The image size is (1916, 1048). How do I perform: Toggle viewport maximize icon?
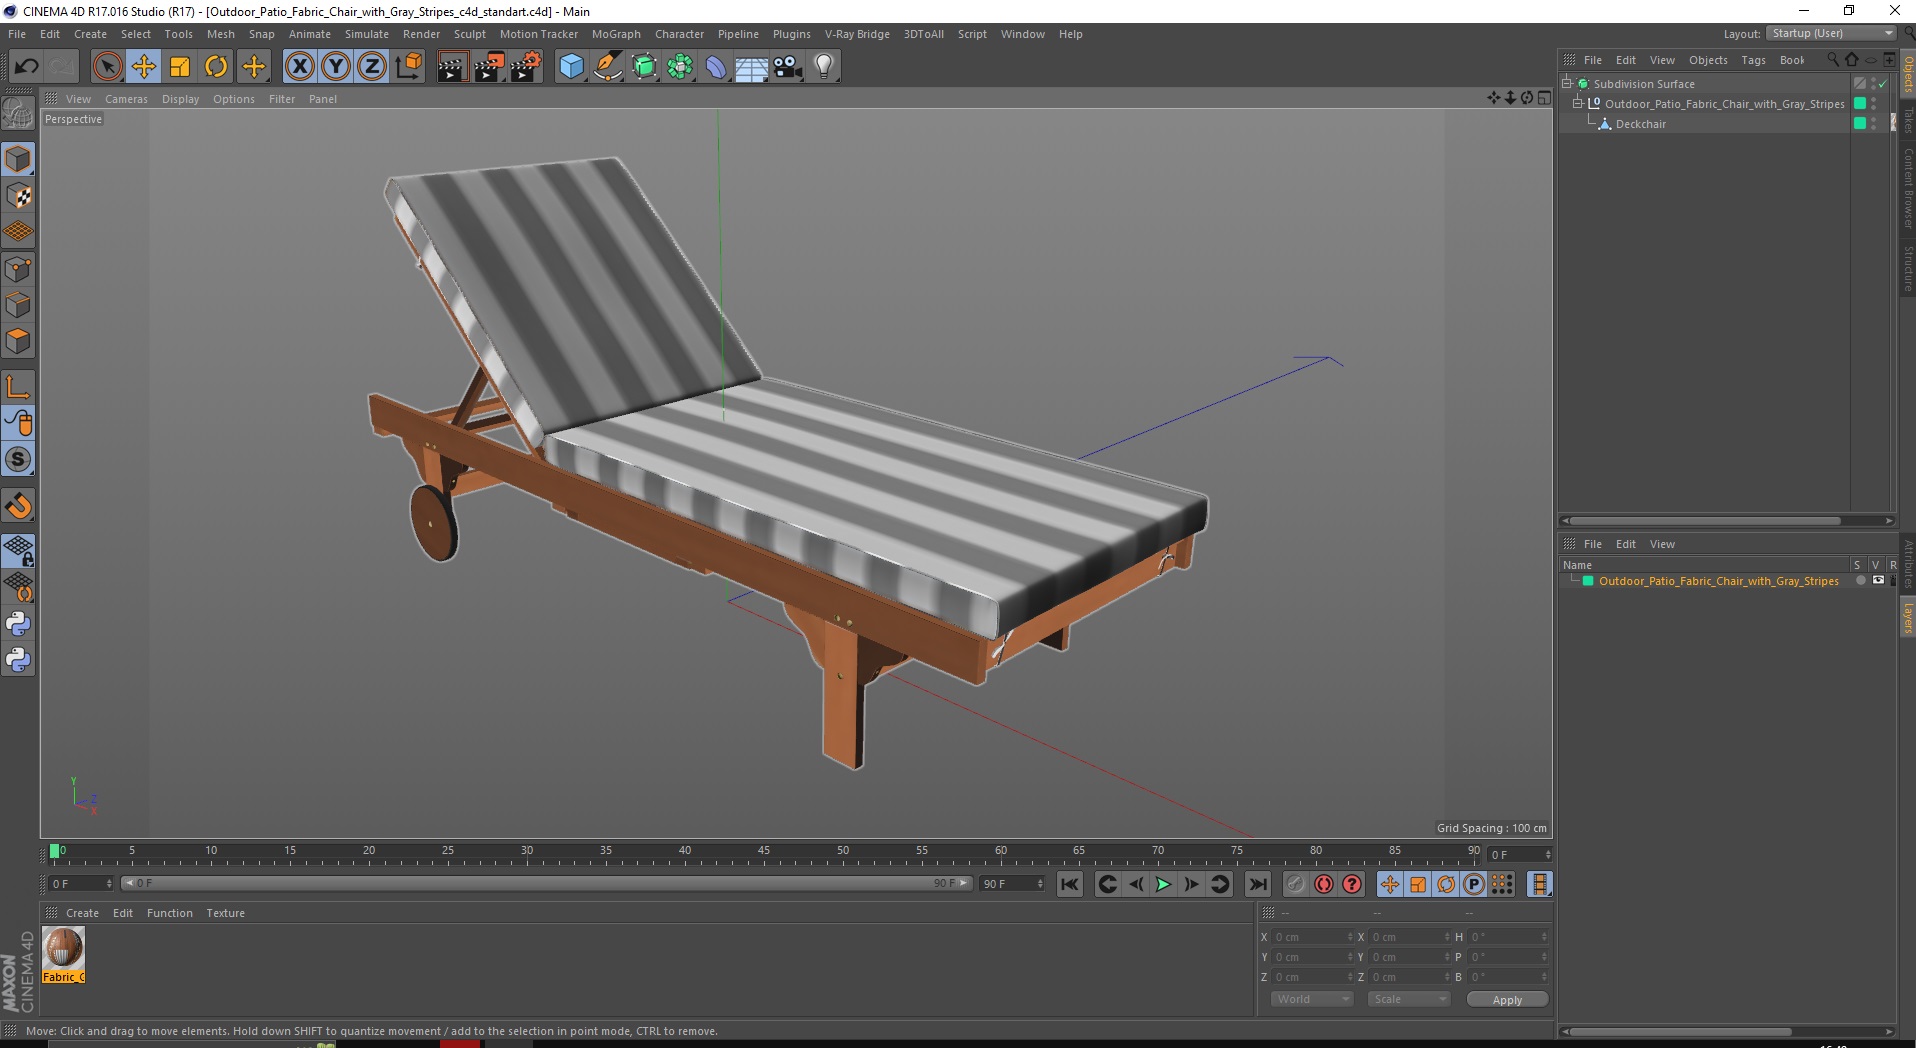pos(1545,98)
